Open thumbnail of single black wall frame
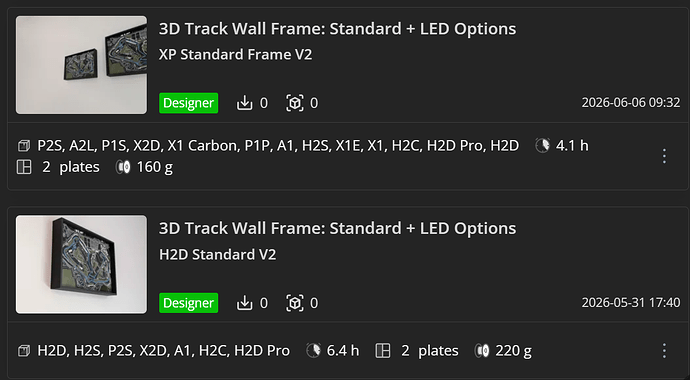The image size is (690, 380). 81,264
